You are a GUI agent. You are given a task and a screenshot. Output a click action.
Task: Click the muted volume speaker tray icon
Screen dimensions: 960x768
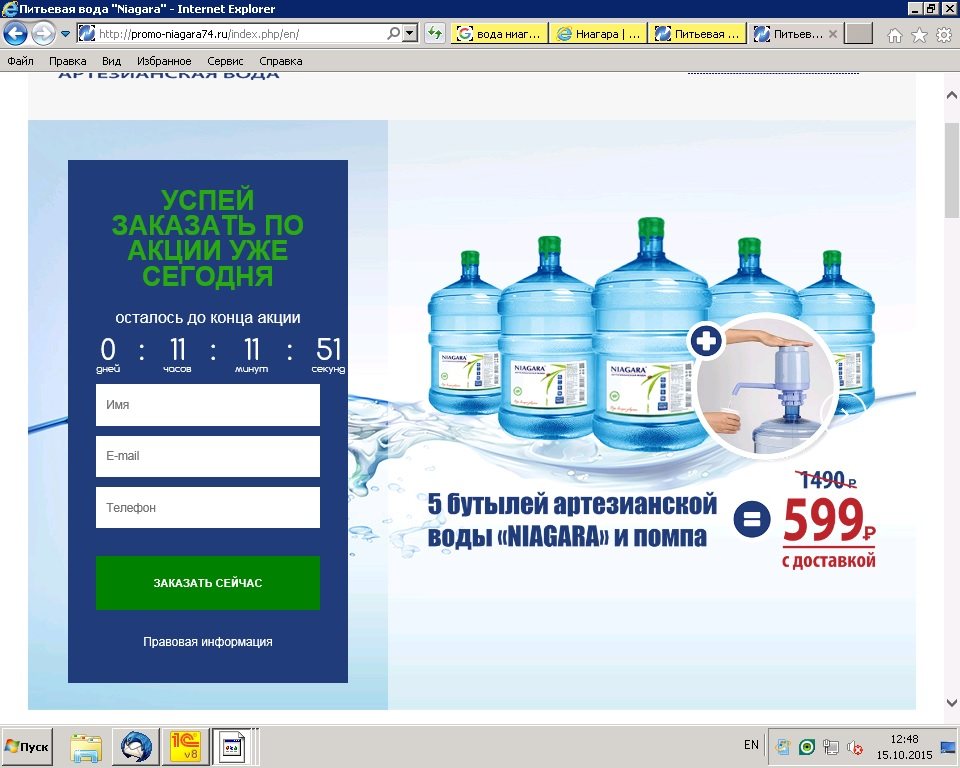click(855, 747)
